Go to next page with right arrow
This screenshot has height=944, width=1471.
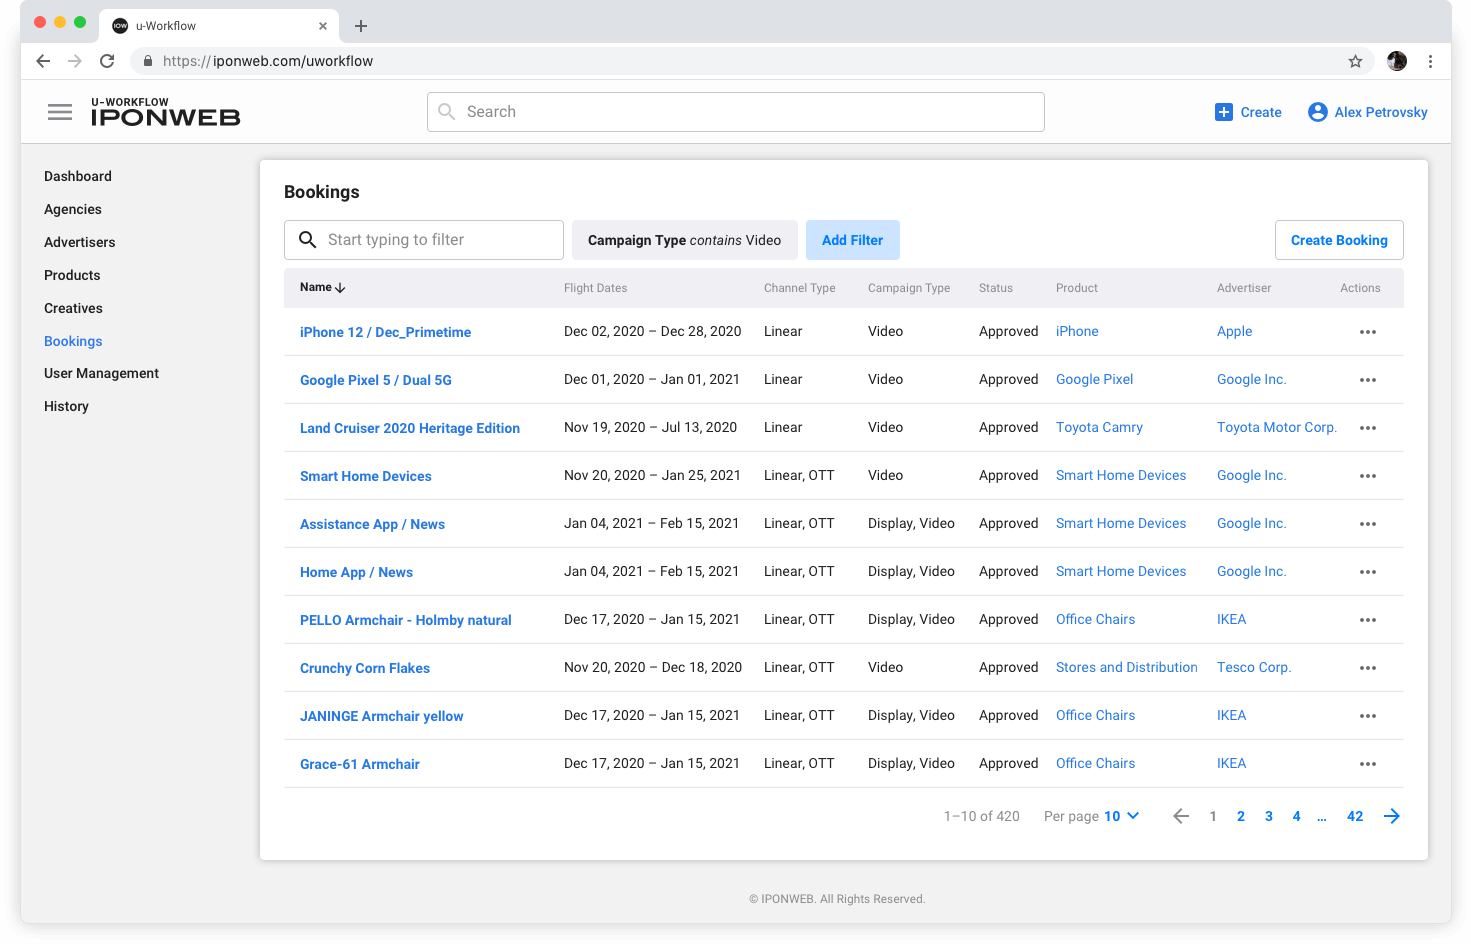tap(1391, 816)
